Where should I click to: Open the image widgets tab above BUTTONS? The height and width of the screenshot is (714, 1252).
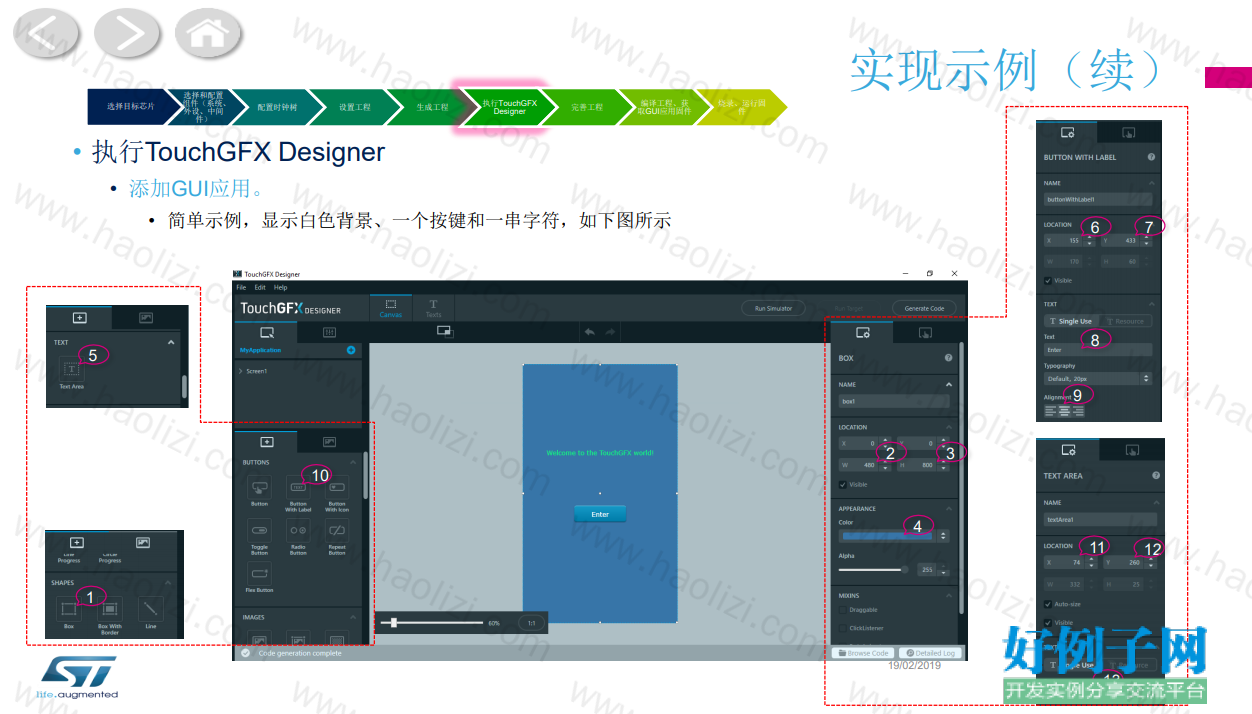[330, 441]
